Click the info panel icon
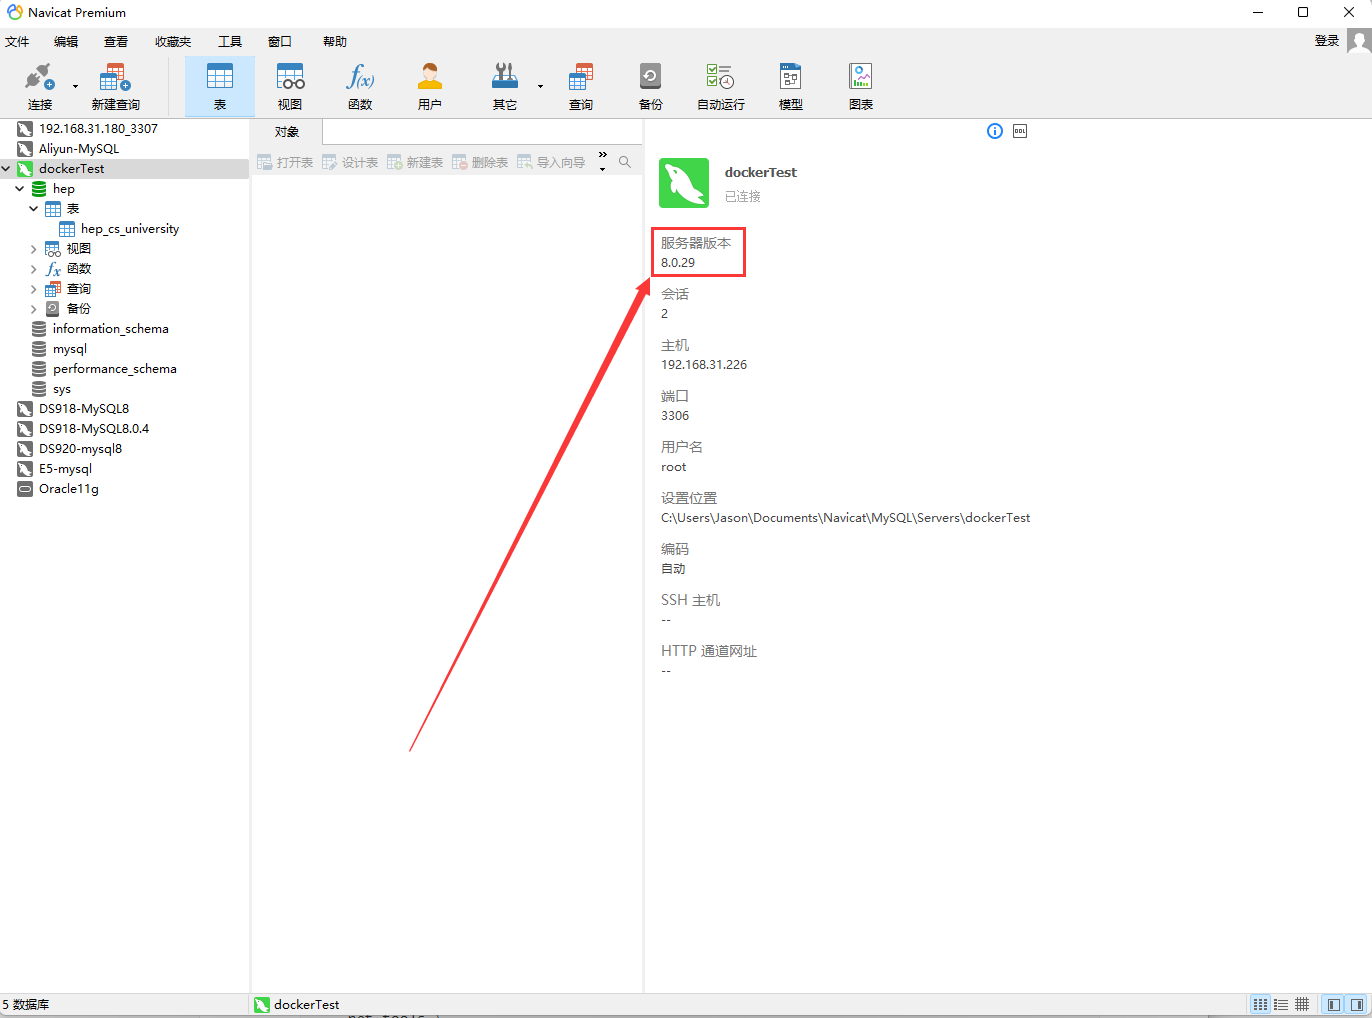The width and height of the screenshot is (1372, 1018). pos(995,131)
